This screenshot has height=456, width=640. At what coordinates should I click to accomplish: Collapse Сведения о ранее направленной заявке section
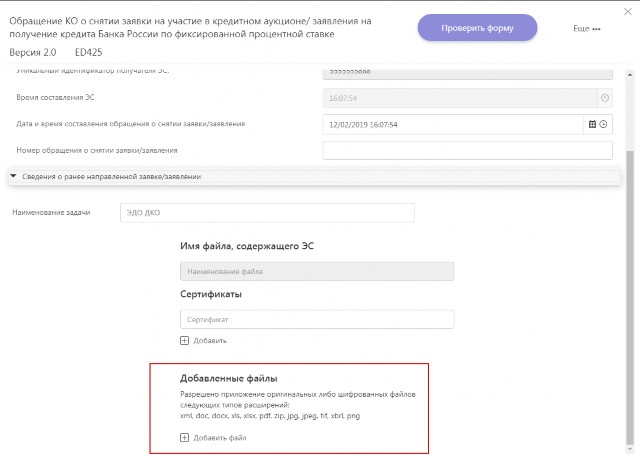pos(13,176)
